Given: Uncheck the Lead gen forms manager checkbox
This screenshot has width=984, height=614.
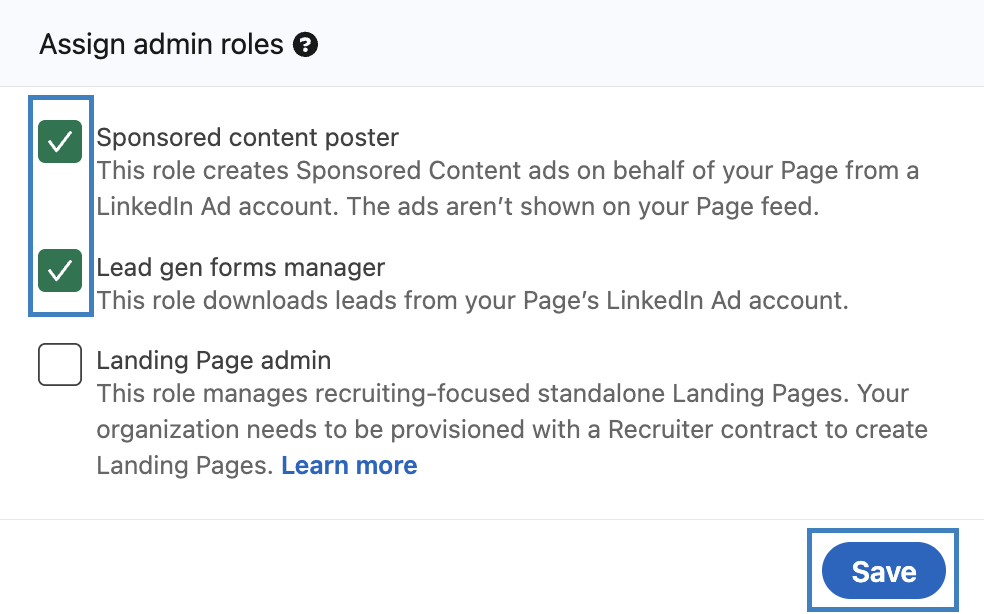Looking at the screenshot, I should [60, 271].
